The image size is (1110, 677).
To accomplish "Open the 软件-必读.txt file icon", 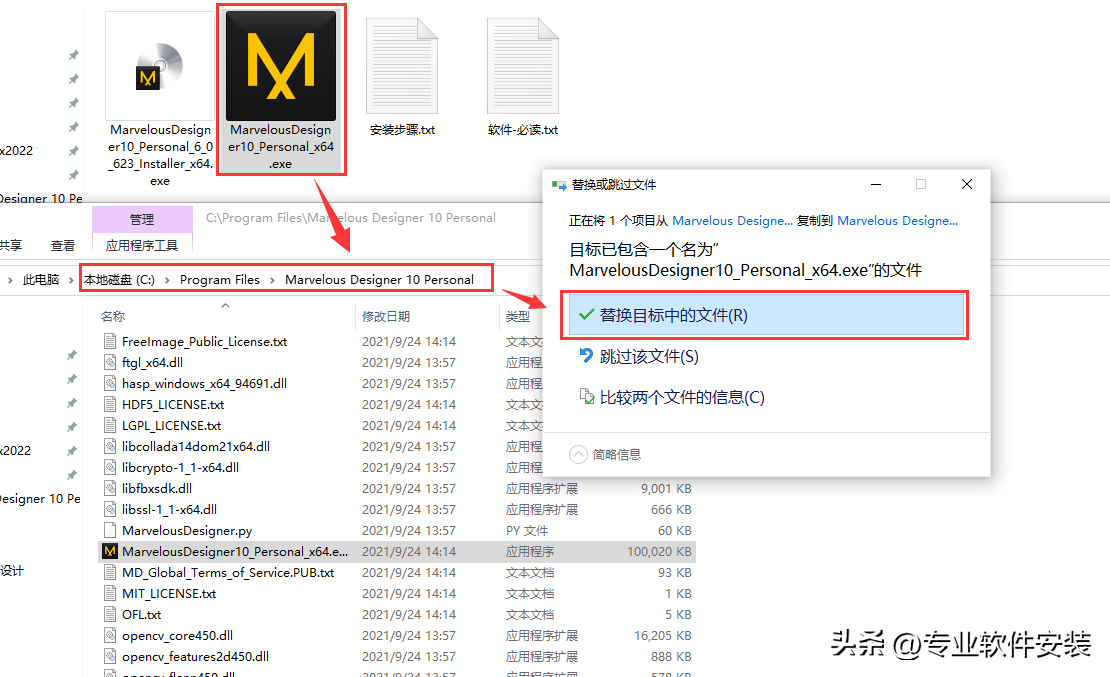I will (x=523, y=66).
